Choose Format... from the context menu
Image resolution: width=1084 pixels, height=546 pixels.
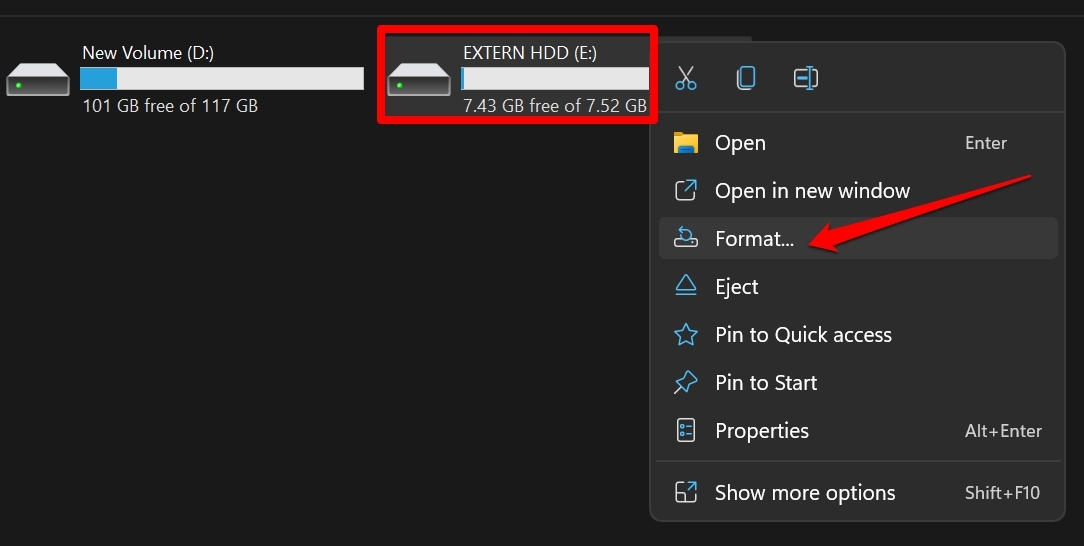[858, 238]
